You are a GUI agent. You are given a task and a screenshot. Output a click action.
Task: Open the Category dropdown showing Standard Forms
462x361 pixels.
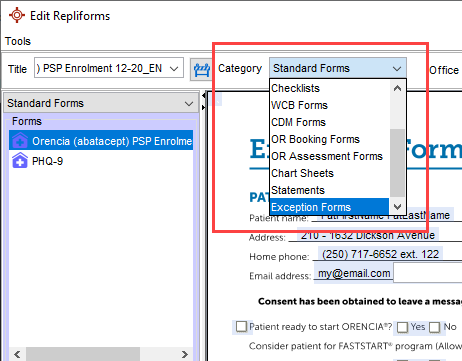(338, 68)
